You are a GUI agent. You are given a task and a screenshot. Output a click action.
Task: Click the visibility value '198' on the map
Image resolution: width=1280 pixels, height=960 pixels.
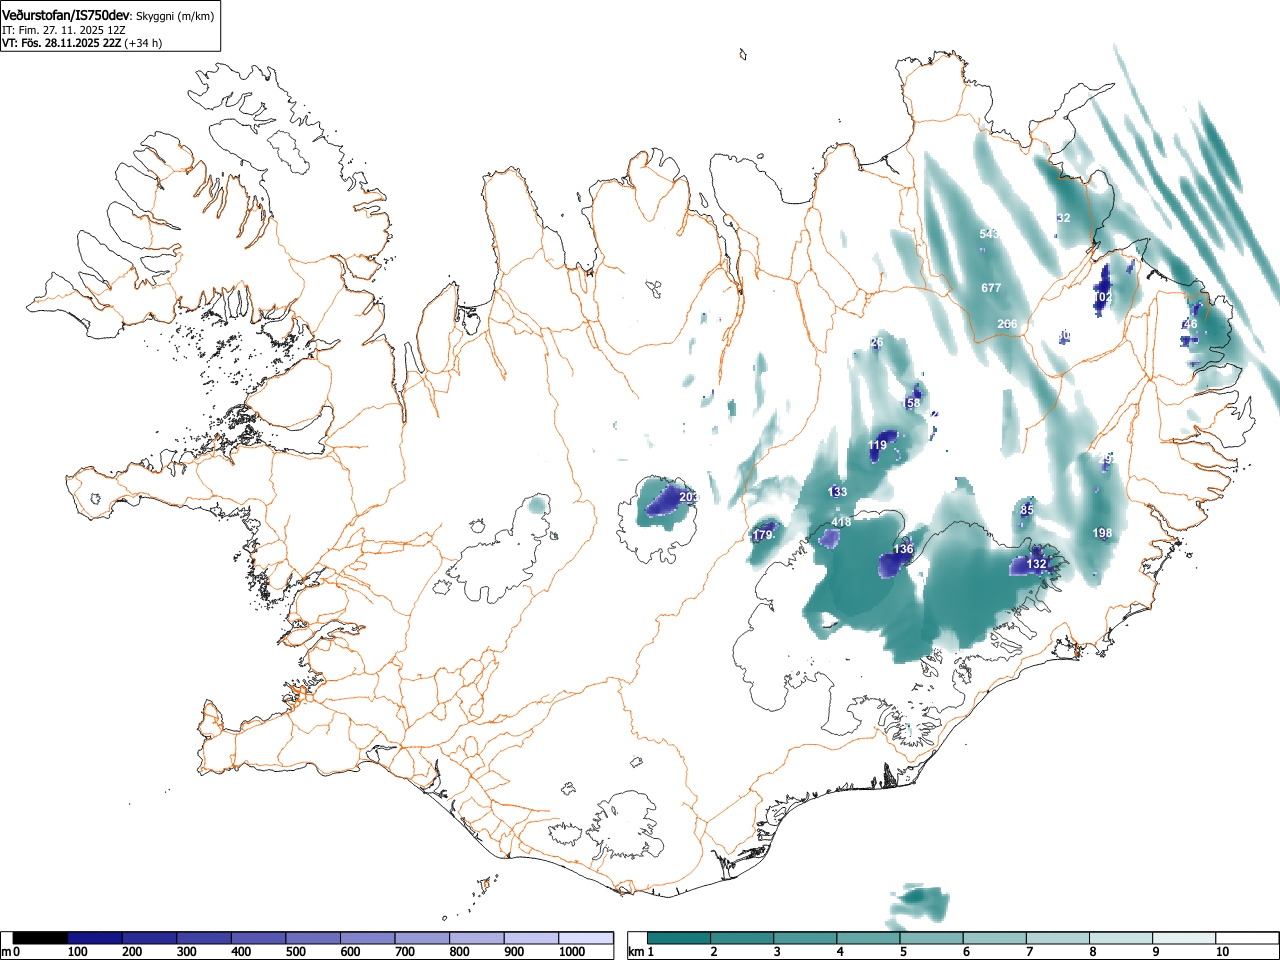1103,533
